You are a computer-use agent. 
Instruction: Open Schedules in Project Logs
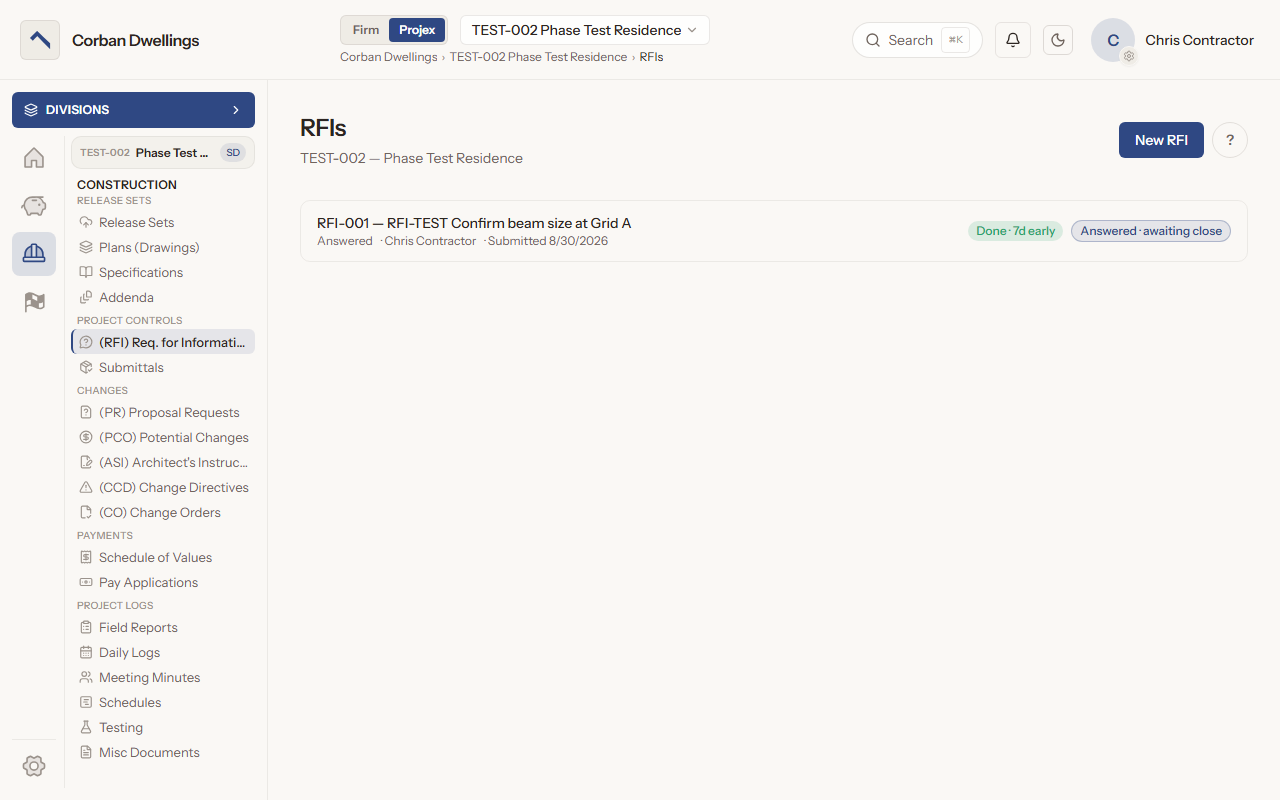click(x=163, y=702)
